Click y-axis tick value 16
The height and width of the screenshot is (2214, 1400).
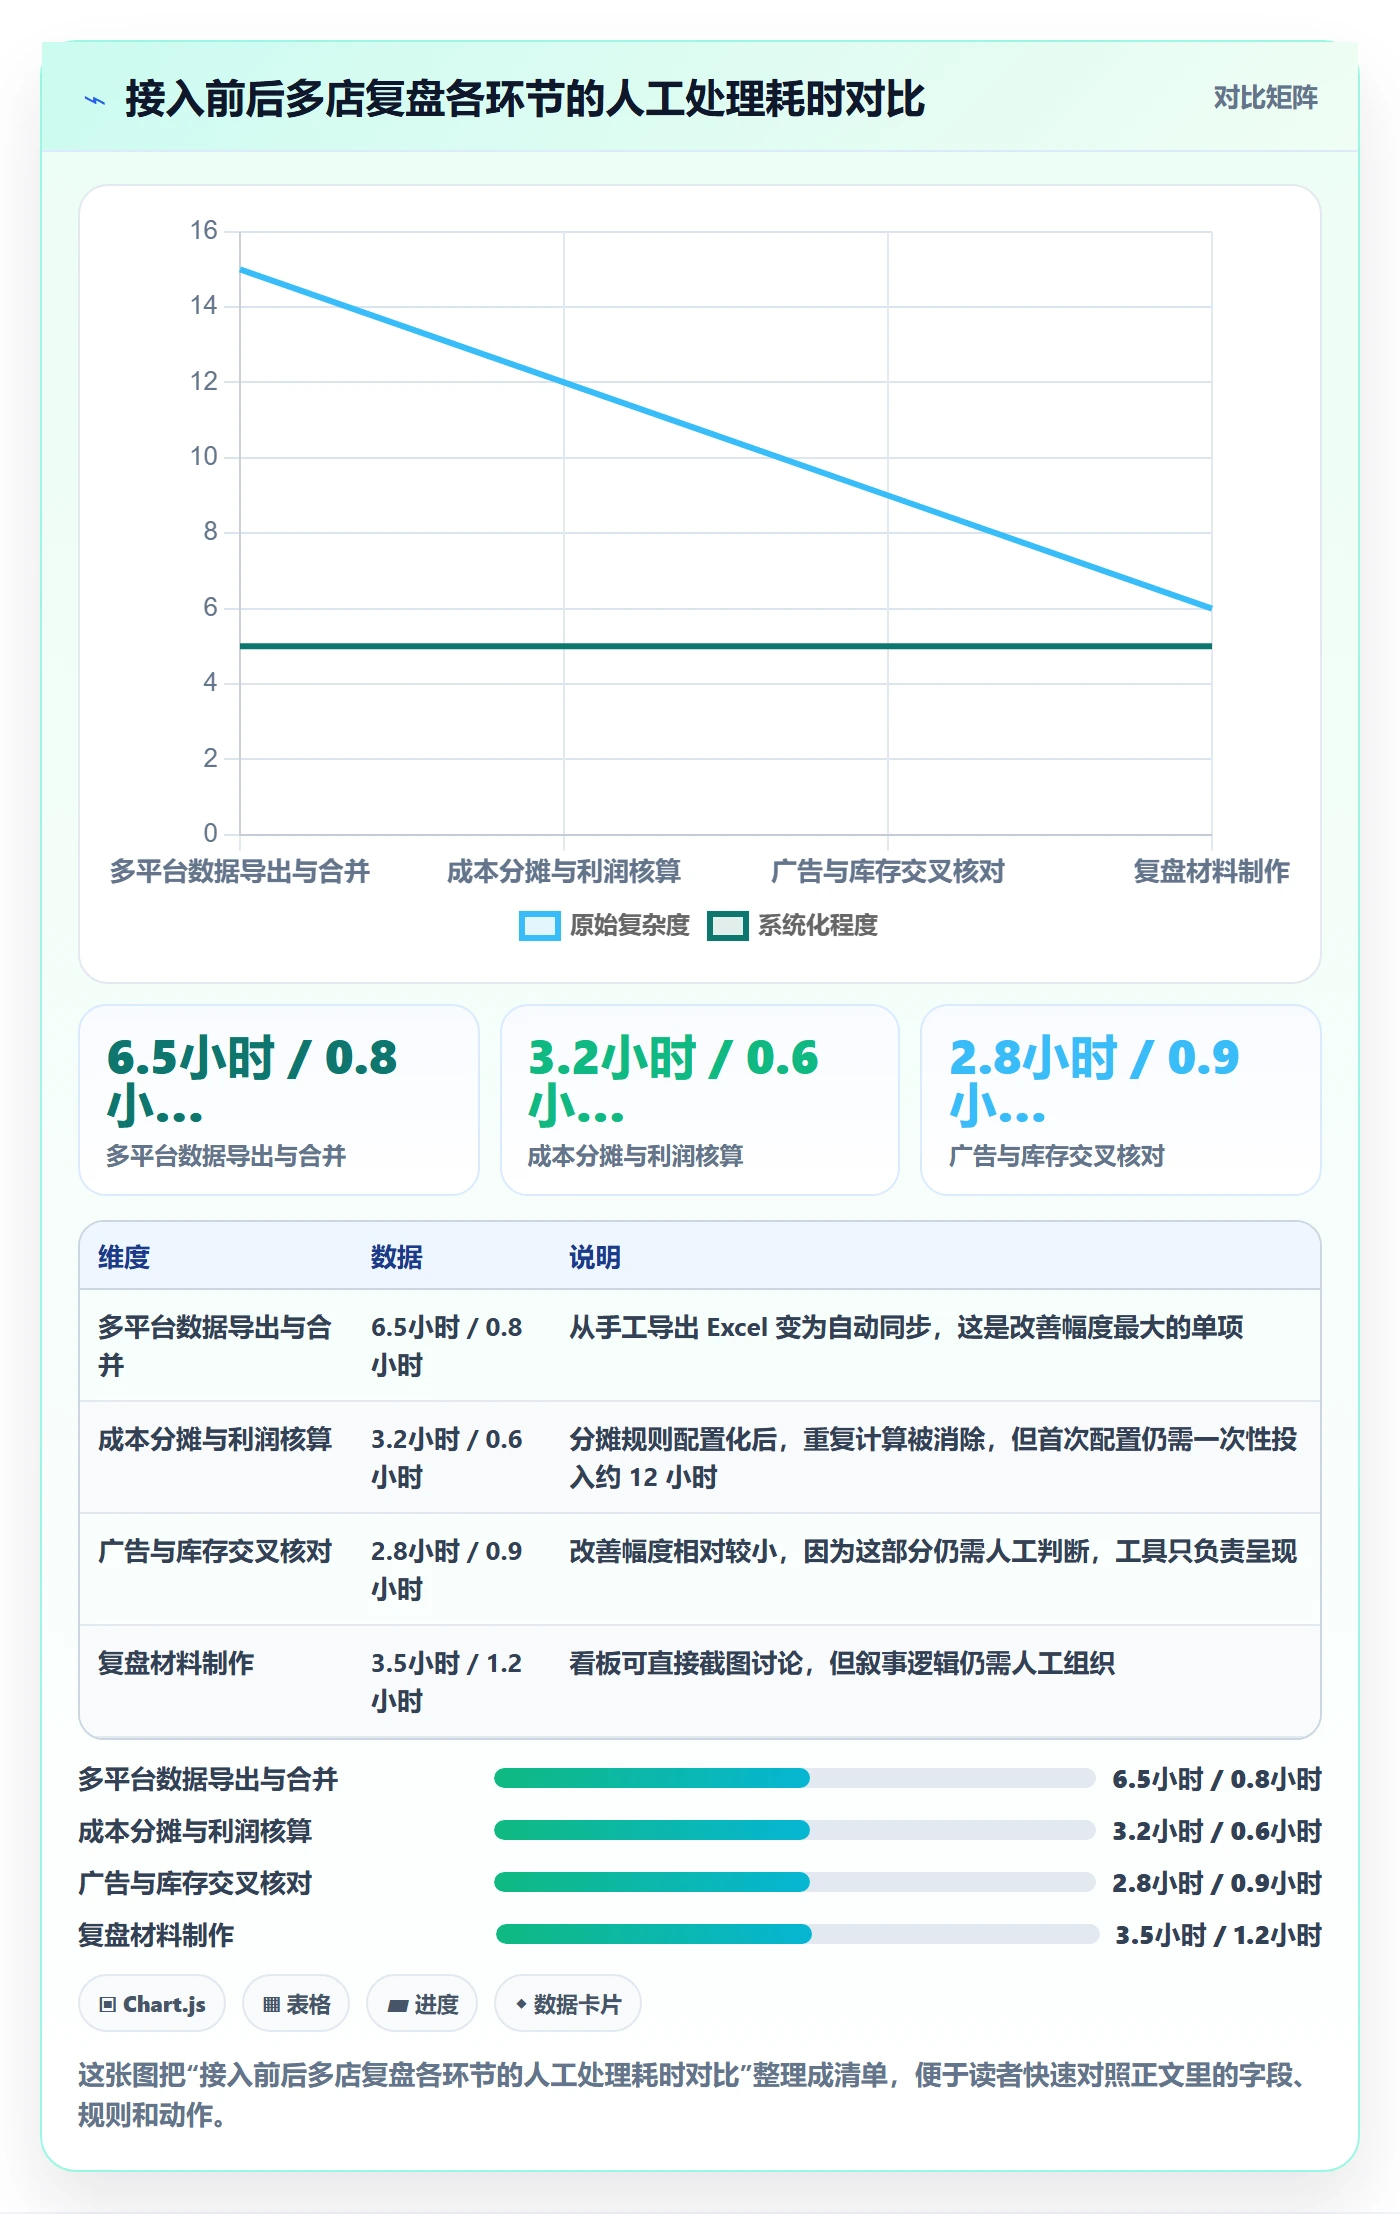[204, 230]
